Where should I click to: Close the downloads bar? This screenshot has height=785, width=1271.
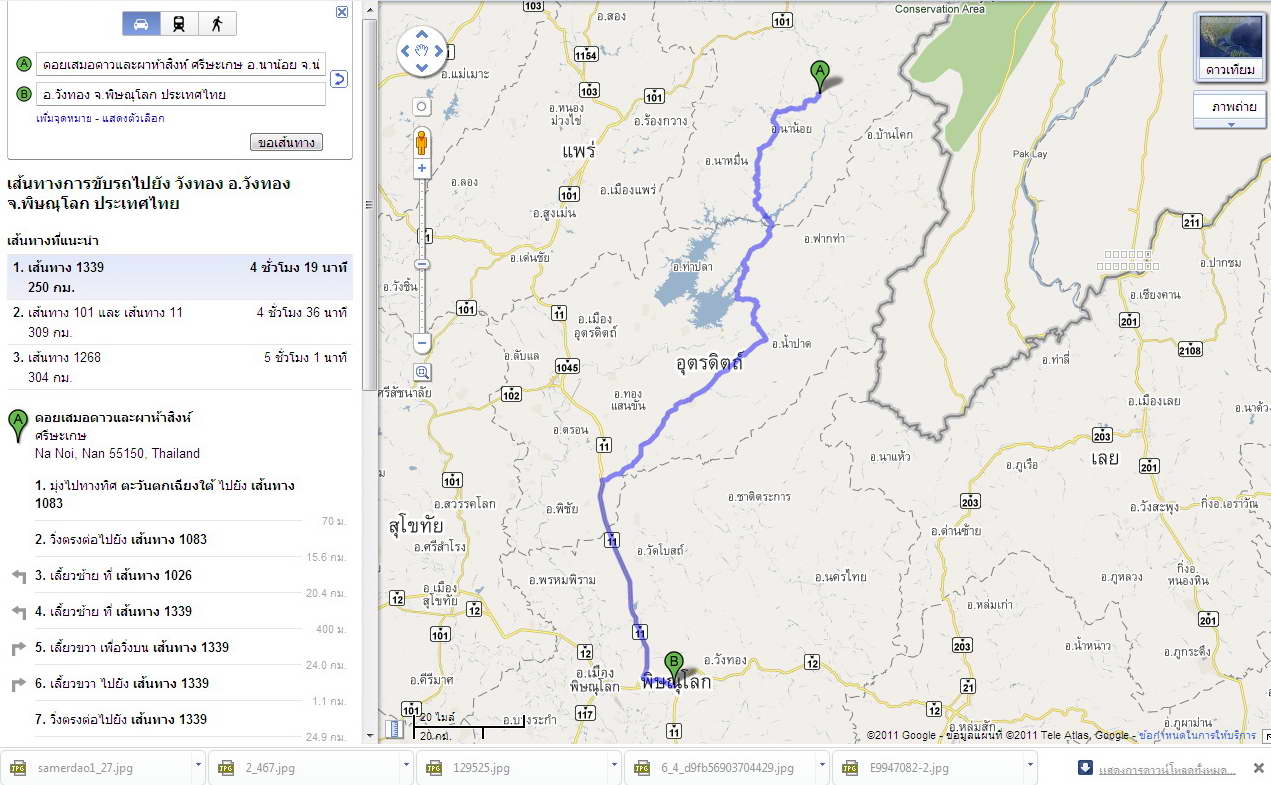pyautogui.click(x=1259, y=768)
